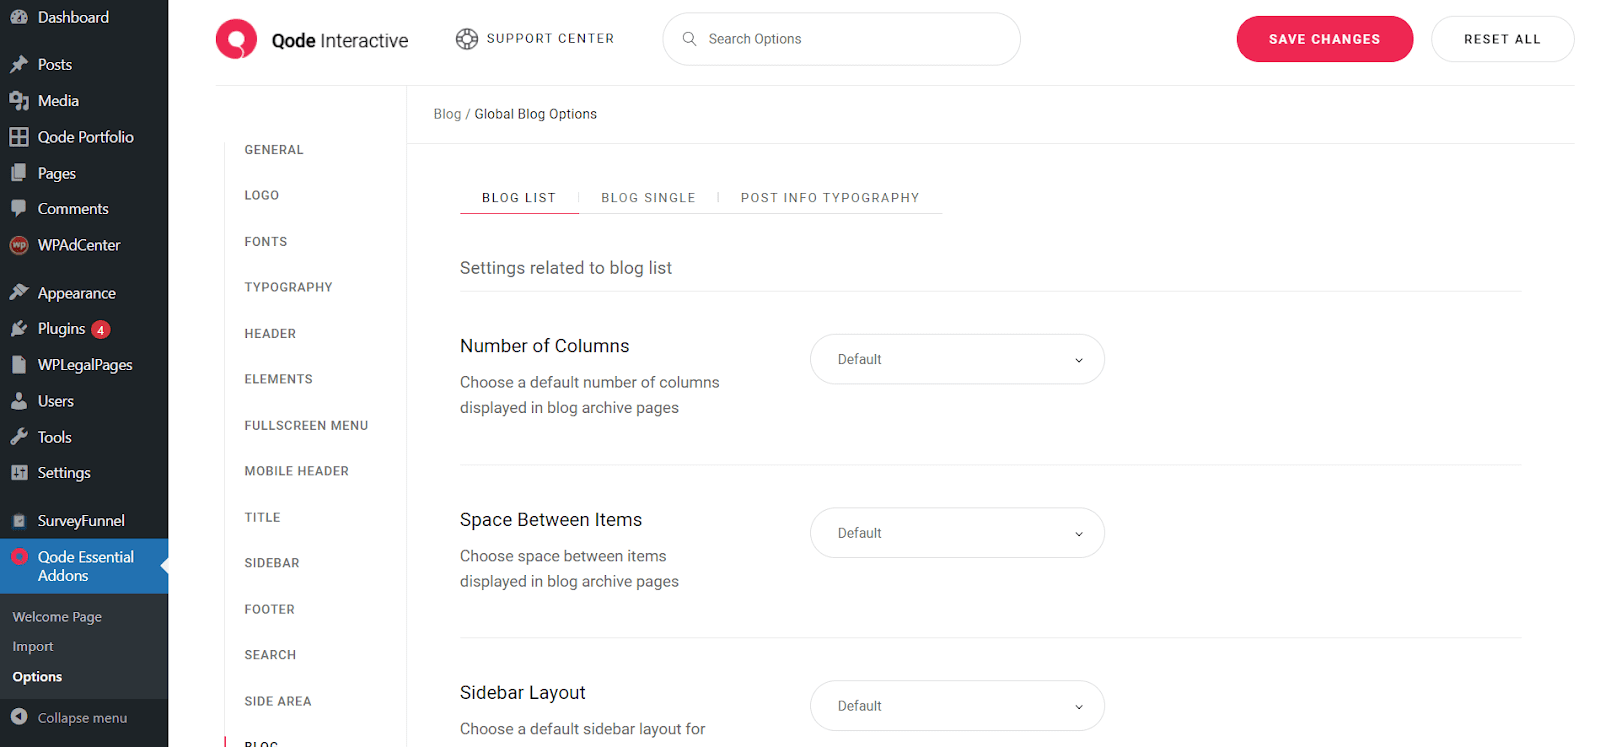This screenshot has height=747, width=1600.
Task: Click the Settings sliders icon
Action: (x=19, y=473)
